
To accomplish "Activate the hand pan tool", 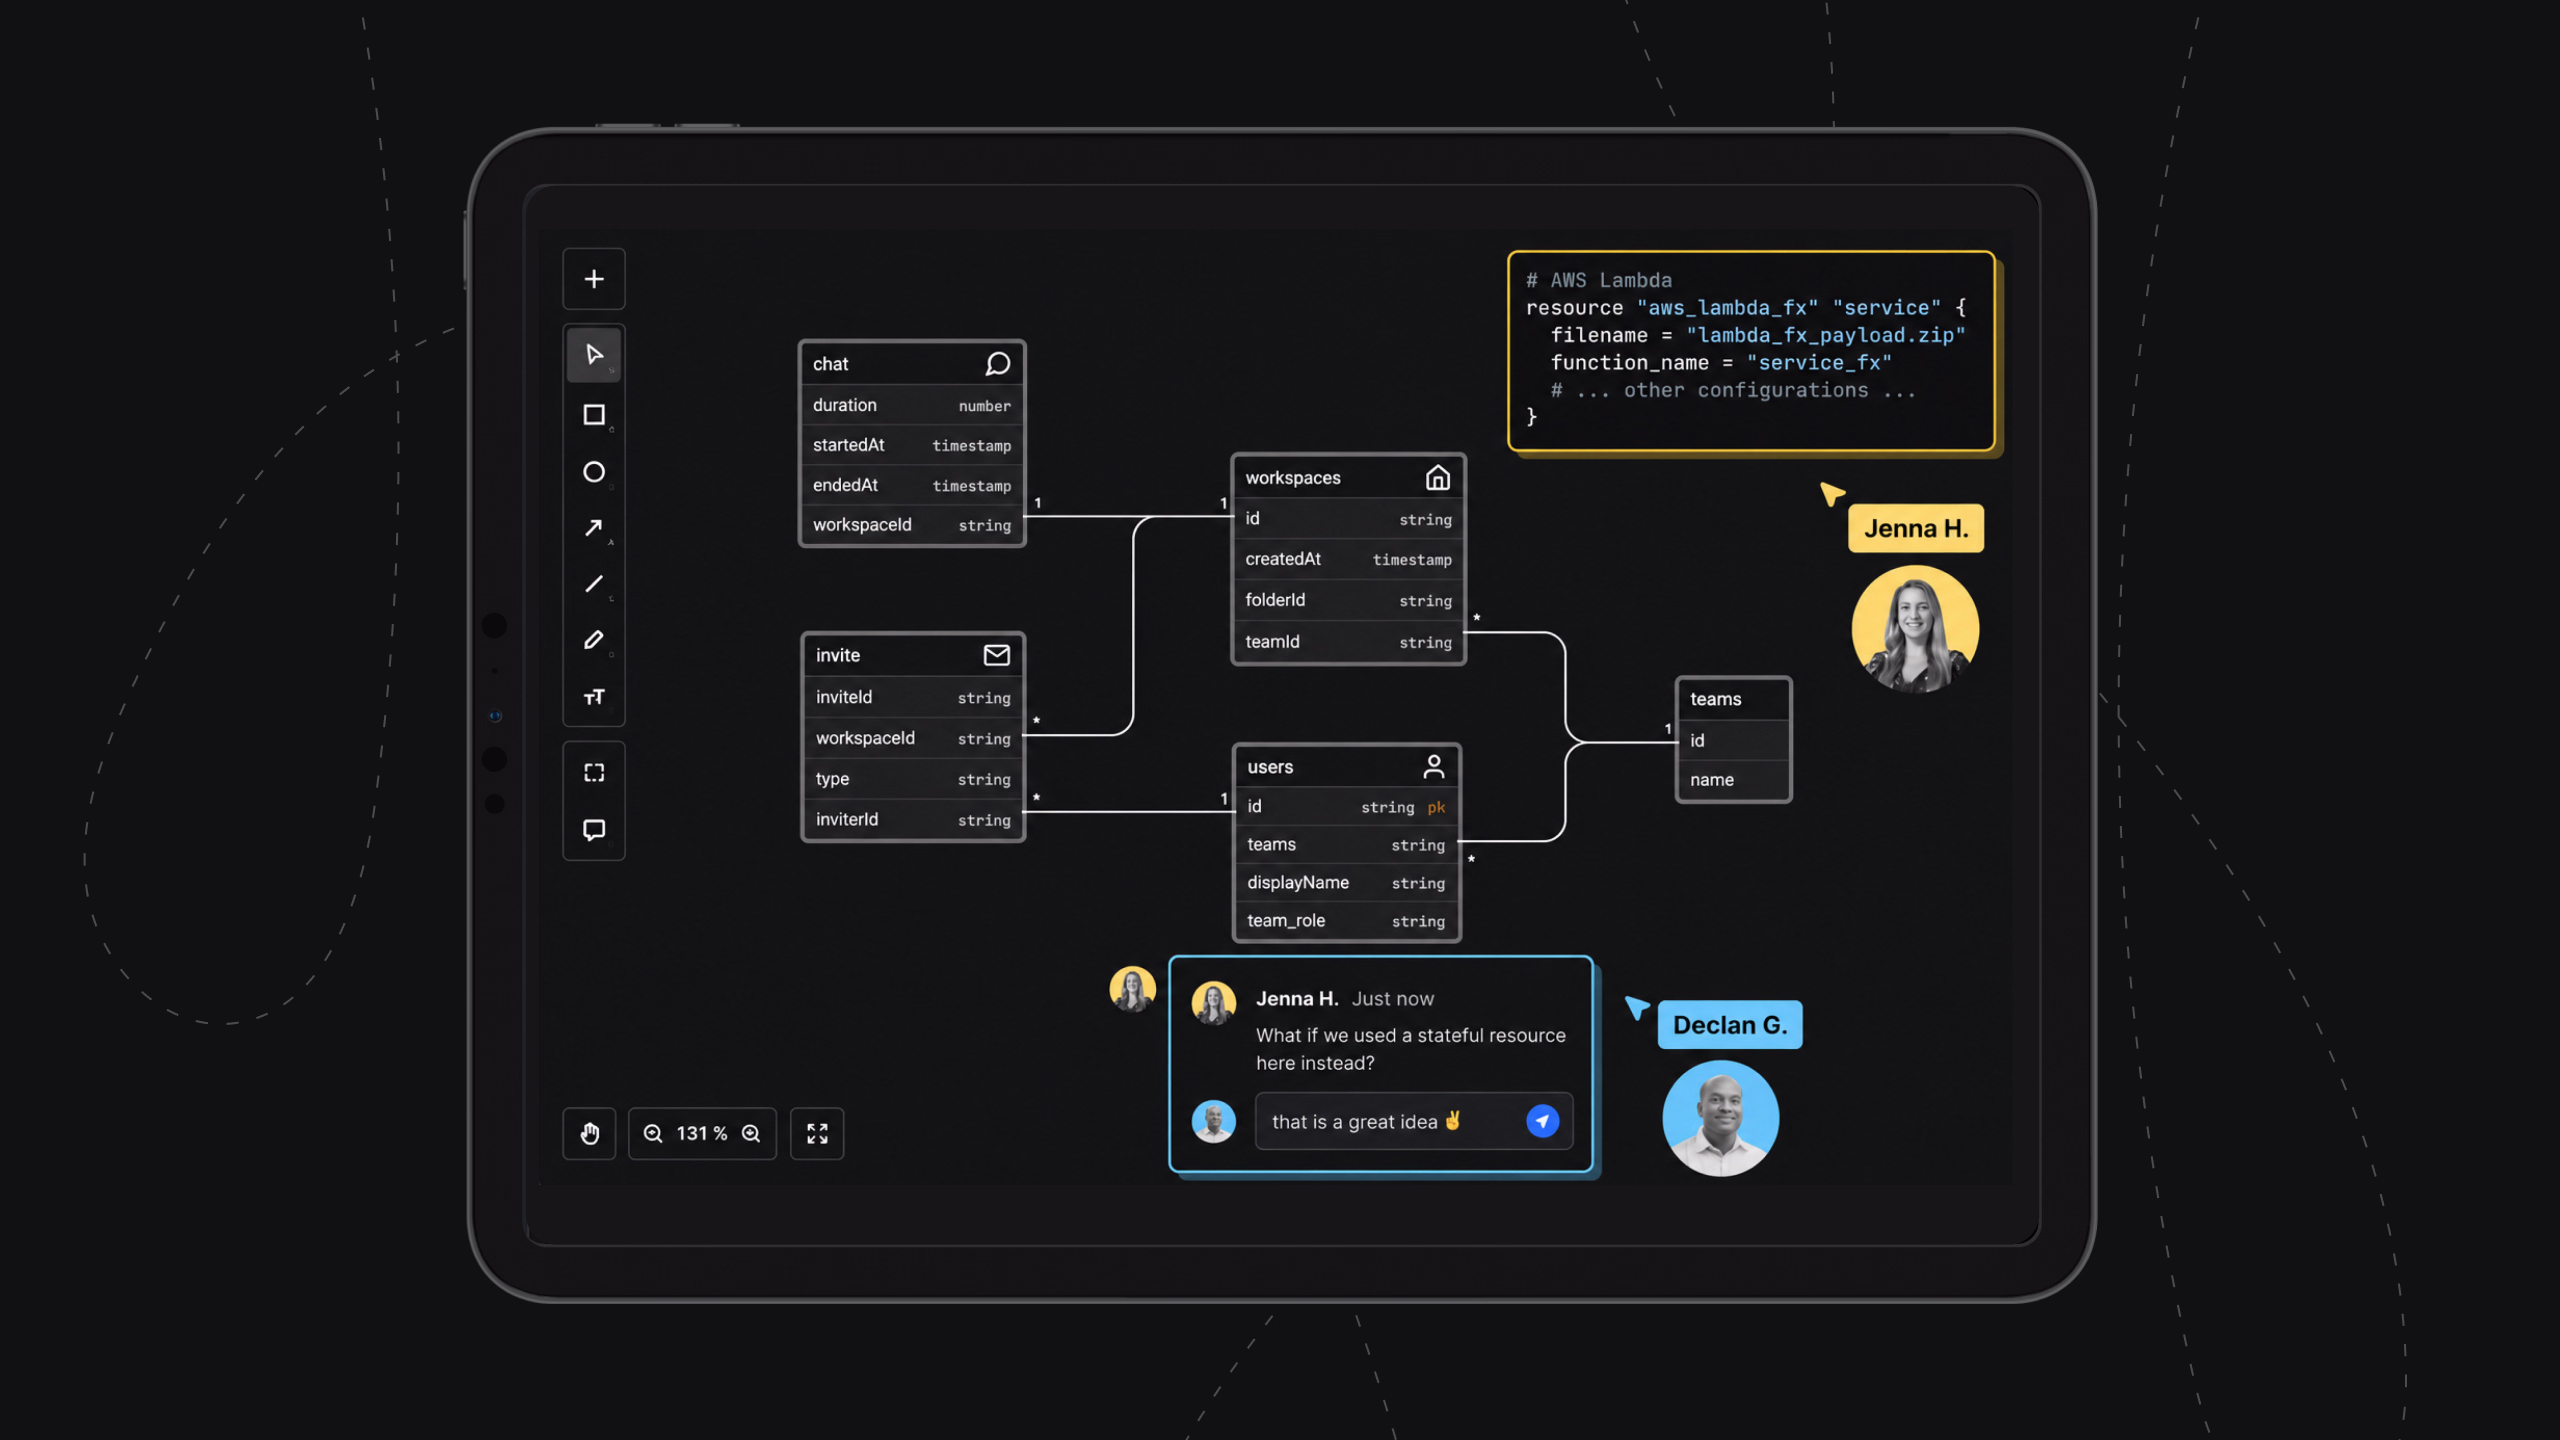I will click(x=590, y=1133).
